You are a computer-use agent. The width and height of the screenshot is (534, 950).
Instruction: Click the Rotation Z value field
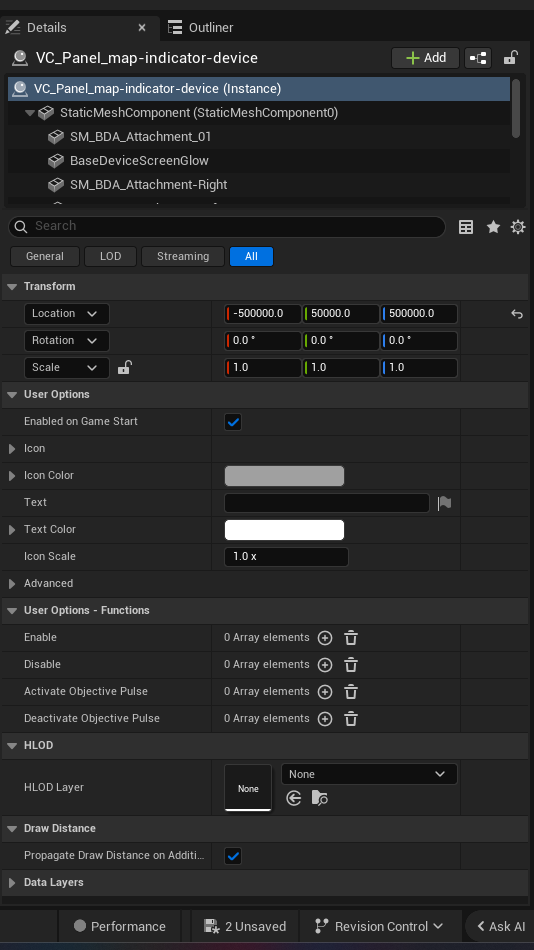419,340
